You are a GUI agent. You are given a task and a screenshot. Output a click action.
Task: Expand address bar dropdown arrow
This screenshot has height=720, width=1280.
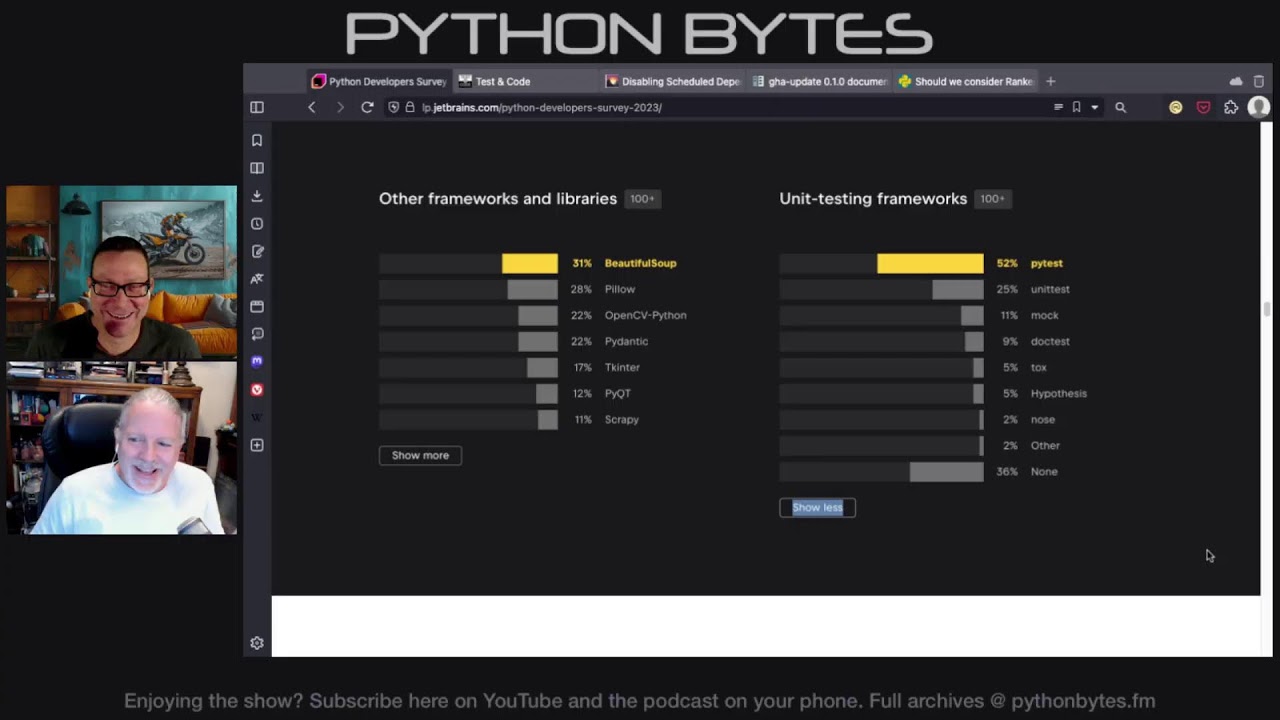[1094, 107]
